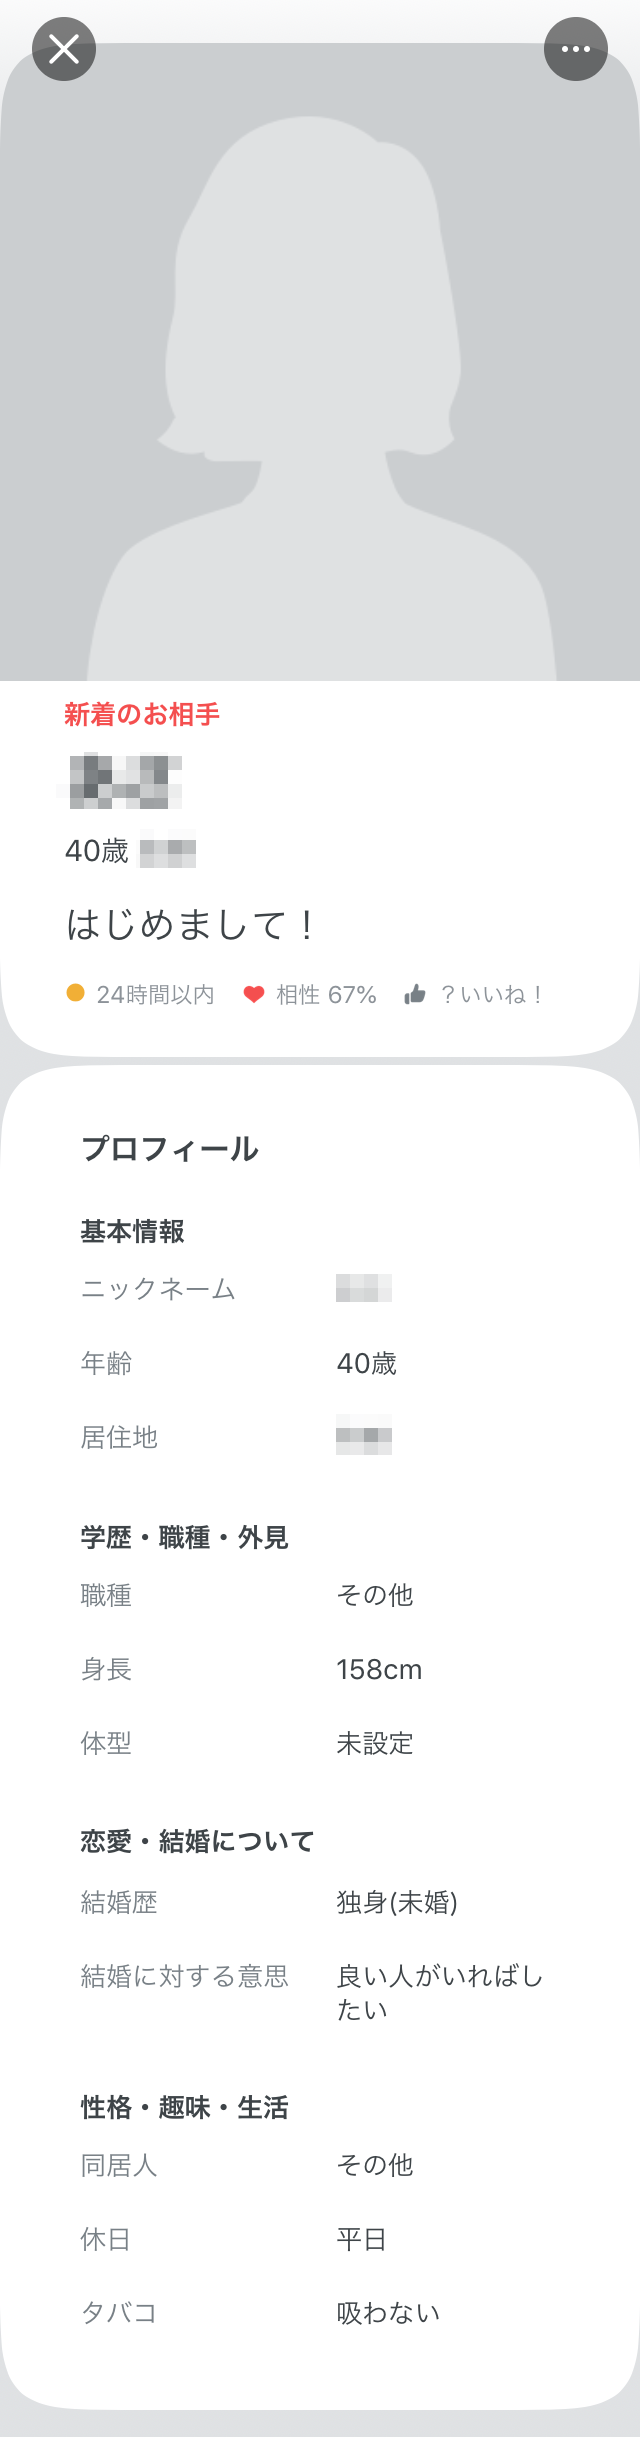The image size is (640, 2437).
Task: Open the three-dots more options menu
Action: pos(576,49)
